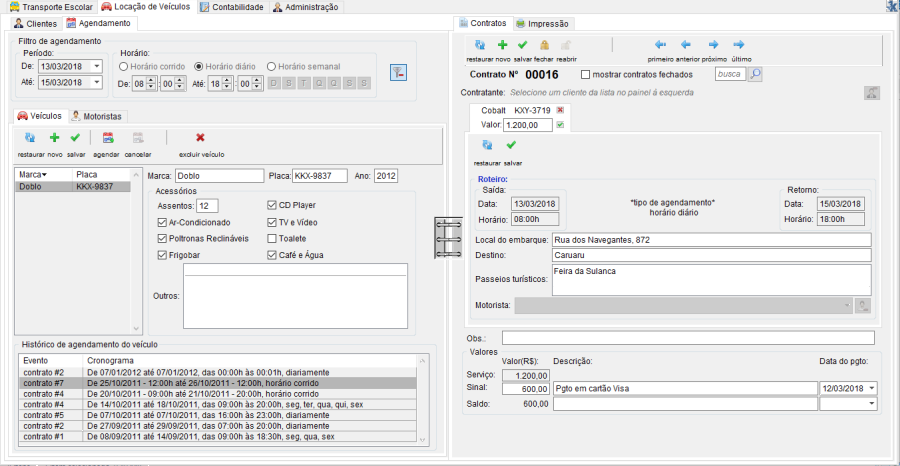Click 'novo' green plus in Veículos toolbar

click(x=54, y=138)
